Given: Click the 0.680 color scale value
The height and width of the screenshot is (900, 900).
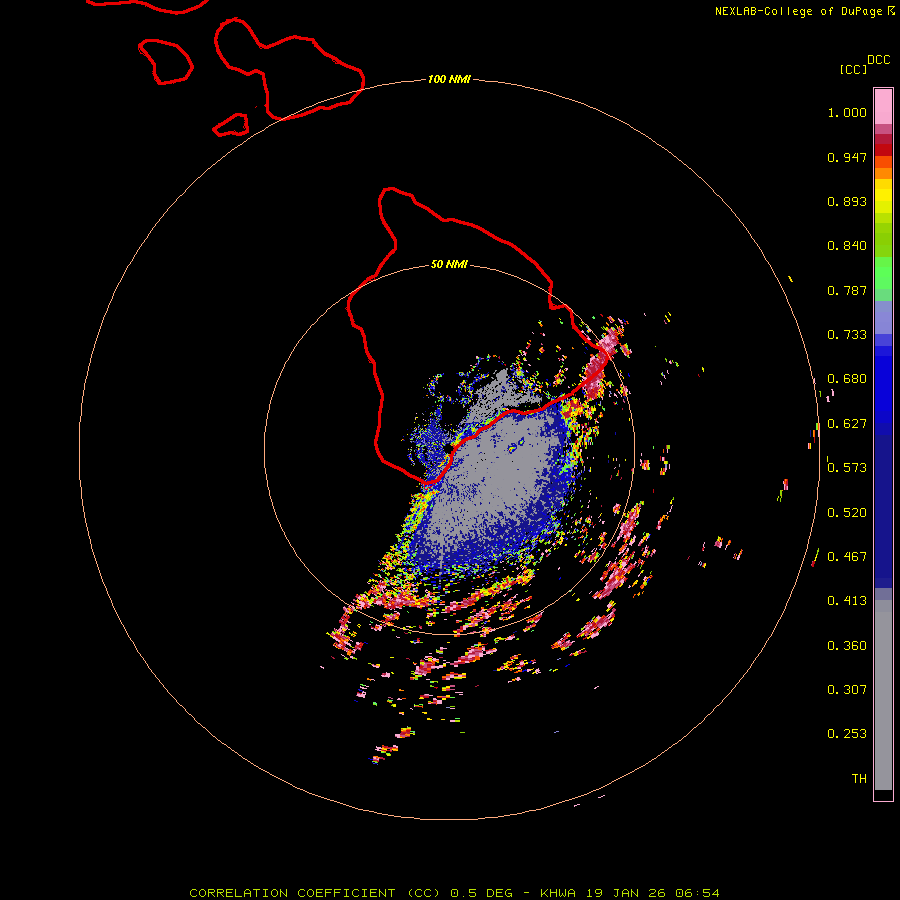Looking at the screenshot, I should [x=847, y=379].
